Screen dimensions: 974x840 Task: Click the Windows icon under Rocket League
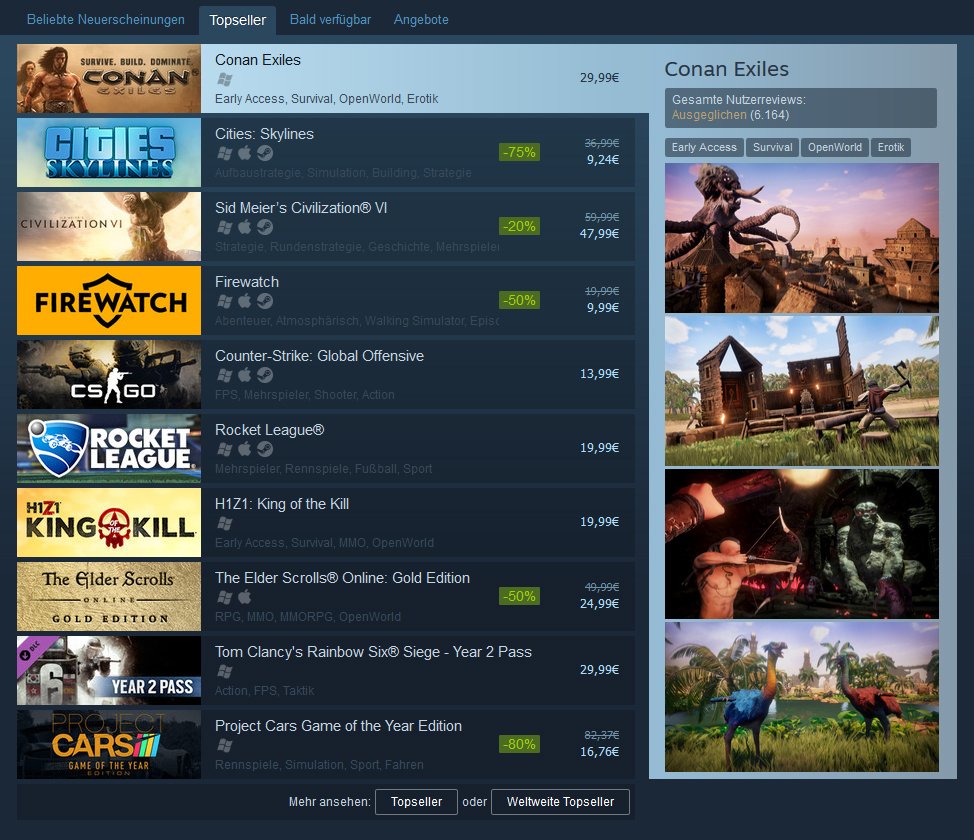[x=225, y=449]
